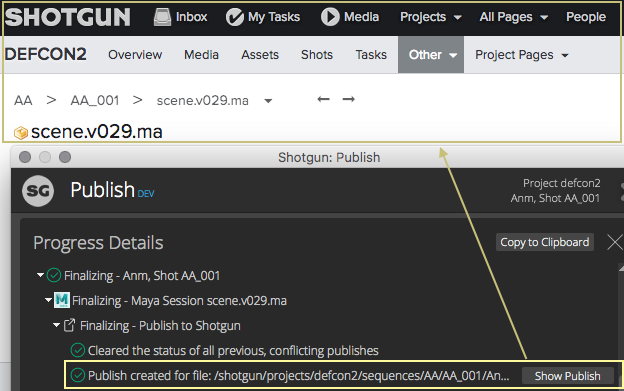
Task: Switch to the Overview tab
Action: [135, 54]
